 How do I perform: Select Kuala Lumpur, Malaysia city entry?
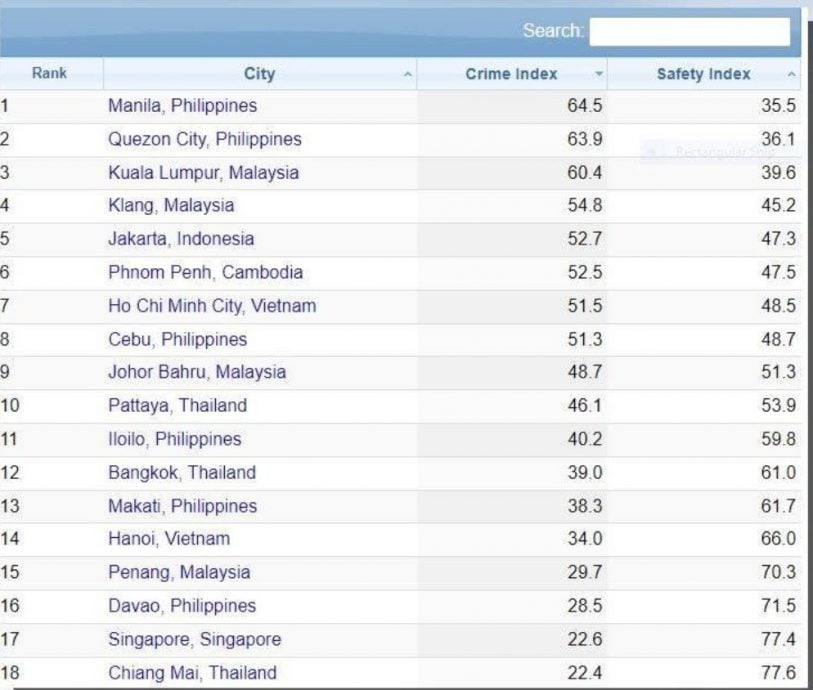[203, 172]
